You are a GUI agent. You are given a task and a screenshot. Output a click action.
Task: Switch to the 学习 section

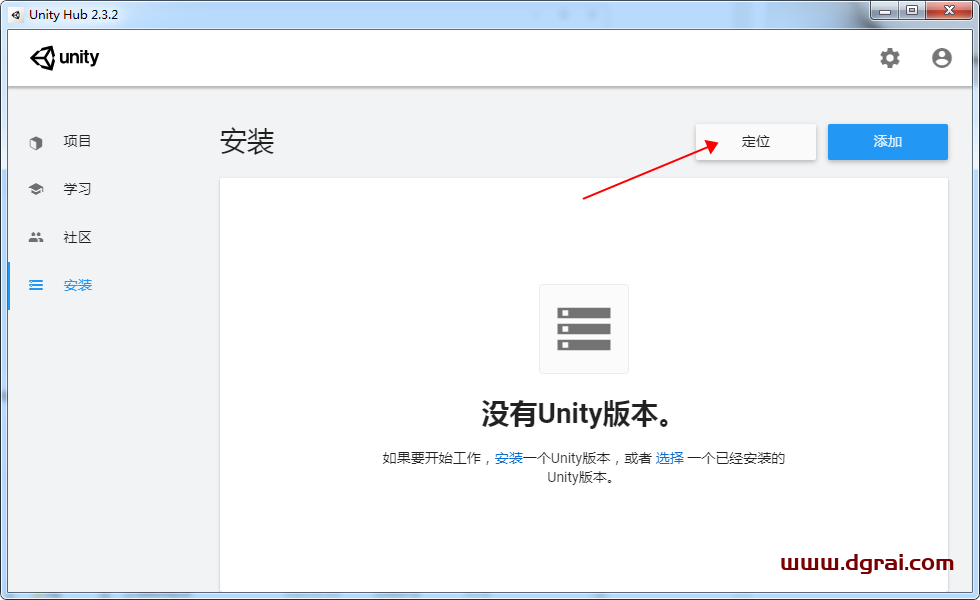tap(77, 189)
